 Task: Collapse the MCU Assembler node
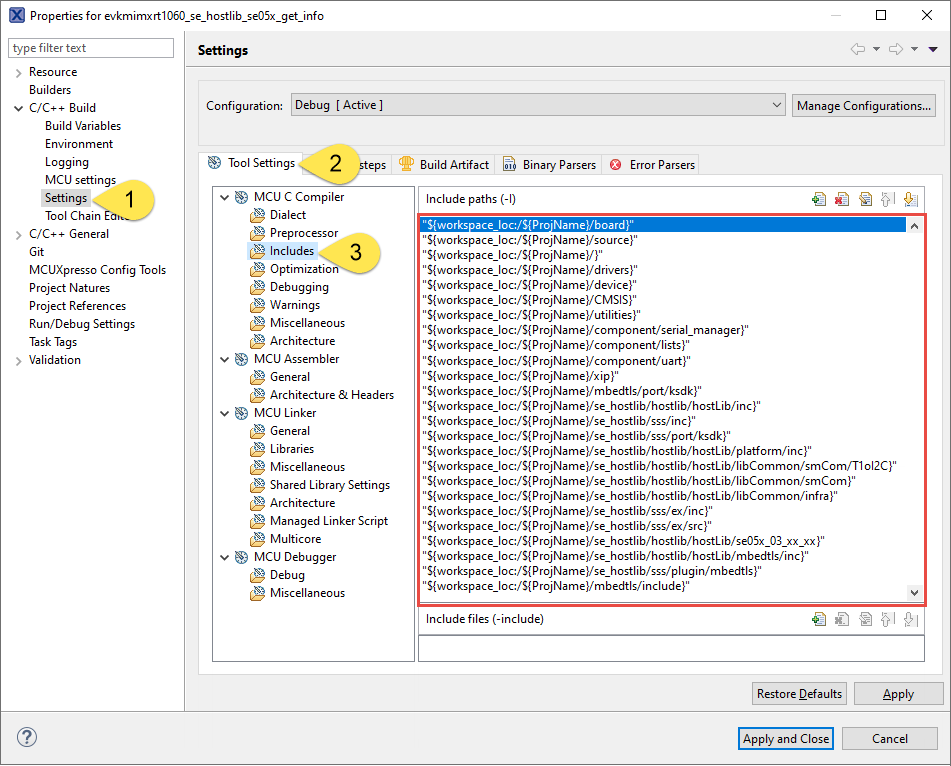point(224,359)
